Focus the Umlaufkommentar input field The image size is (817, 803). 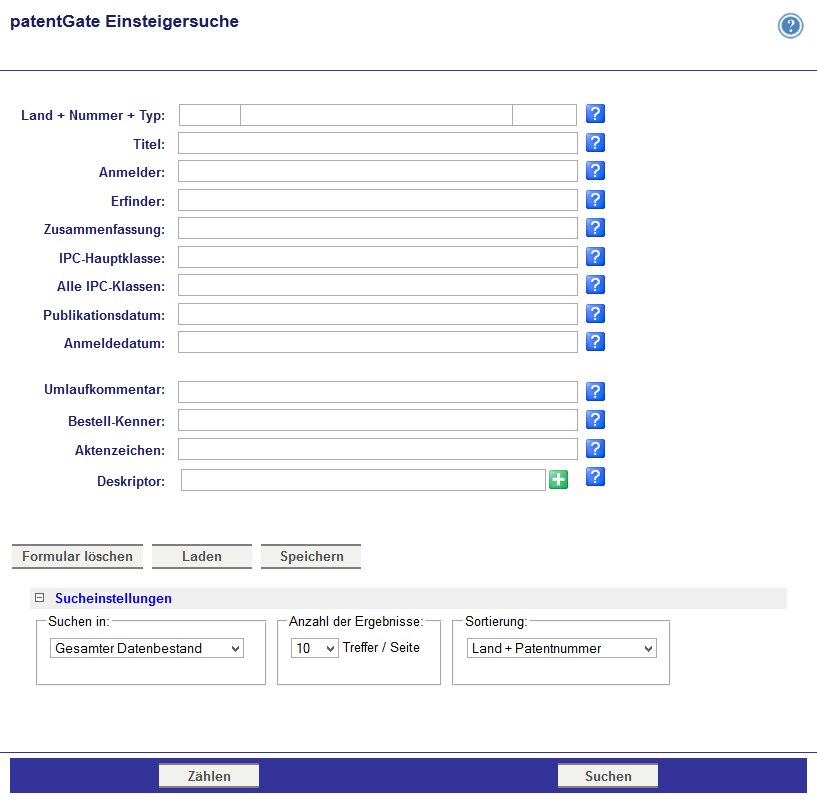click(378, 392)
